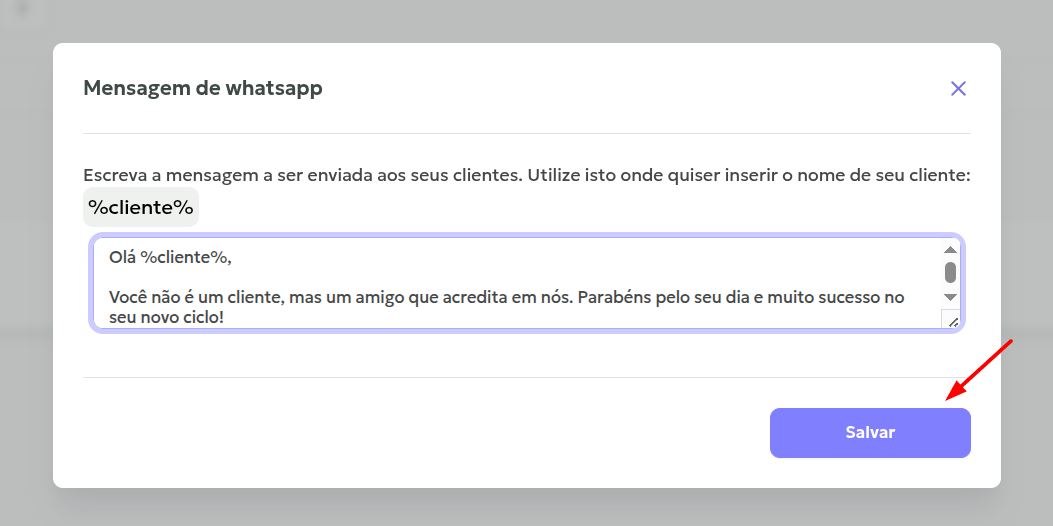This screenshot has height=526, width=1053.
Task: Click the gray %cliente% placeholder chip
Action: coord(141,208)
